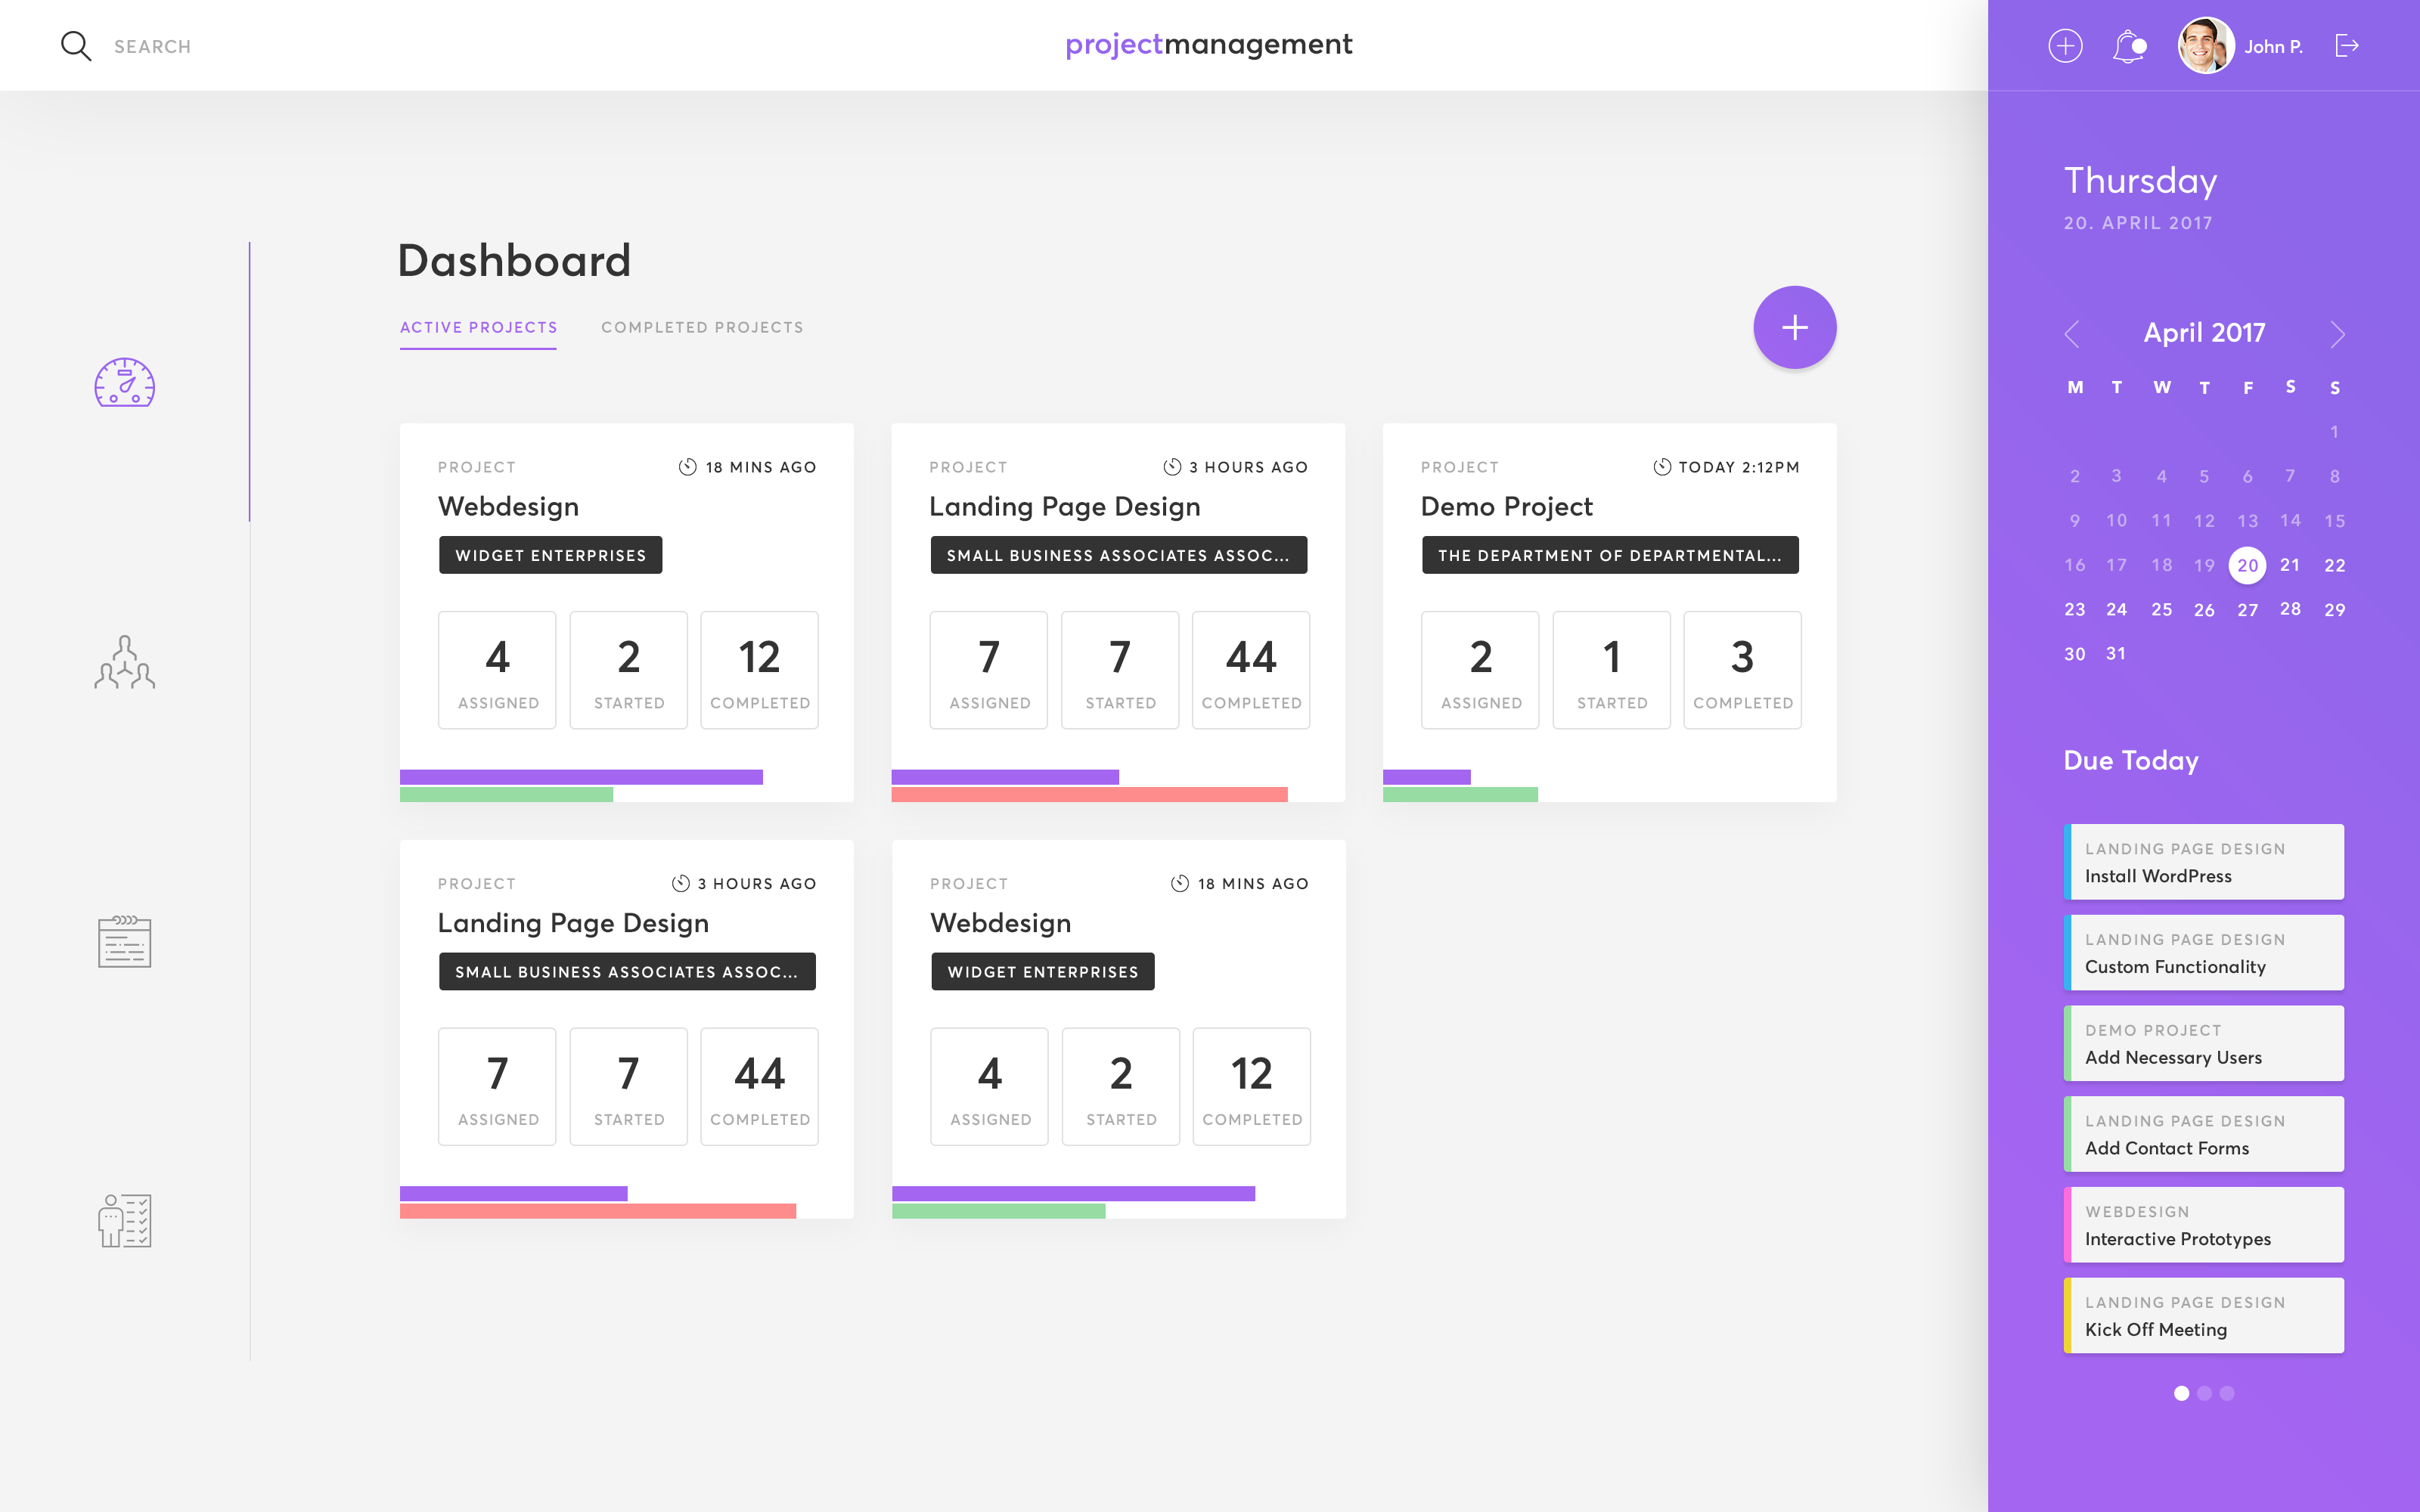
Task: Click the Dashboard page title
Action: tap(514, 261)
